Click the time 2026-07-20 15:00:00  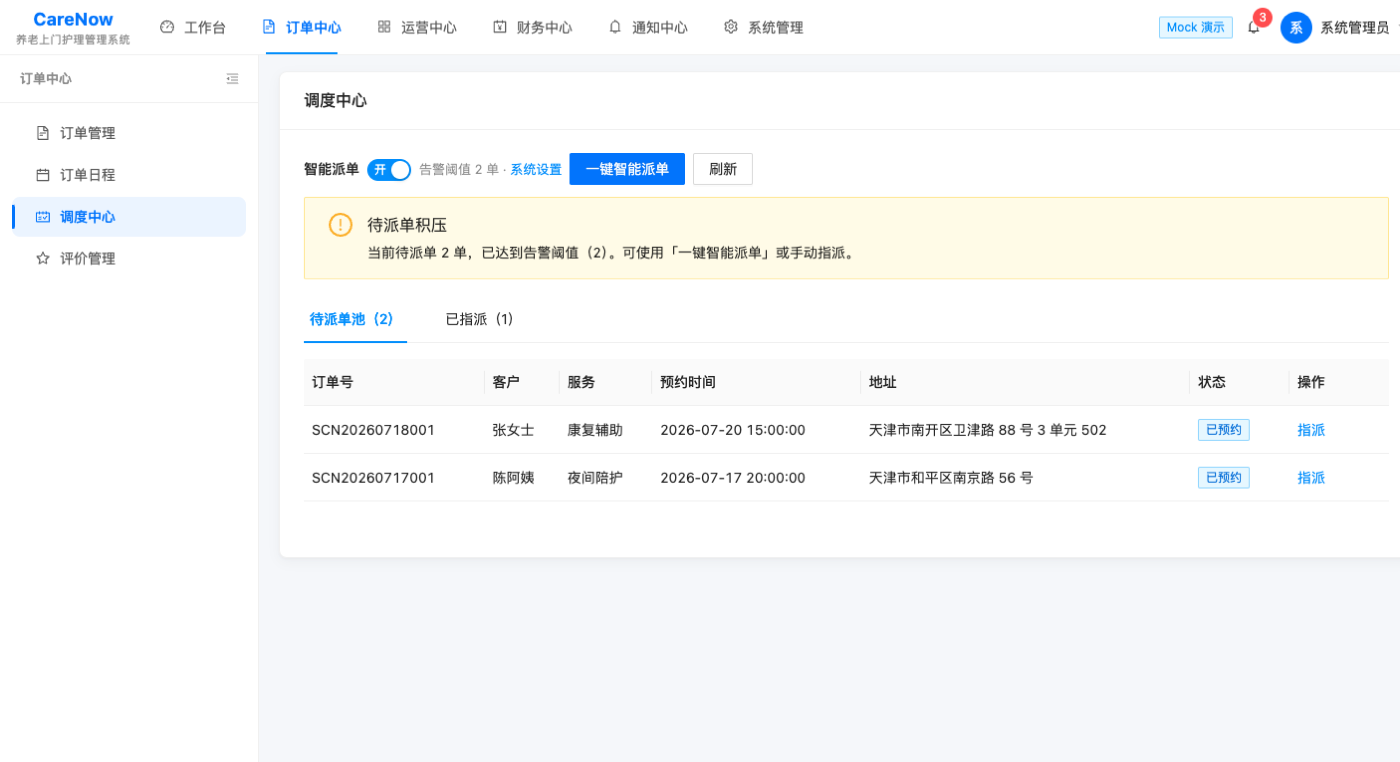(x=733, y=430)
